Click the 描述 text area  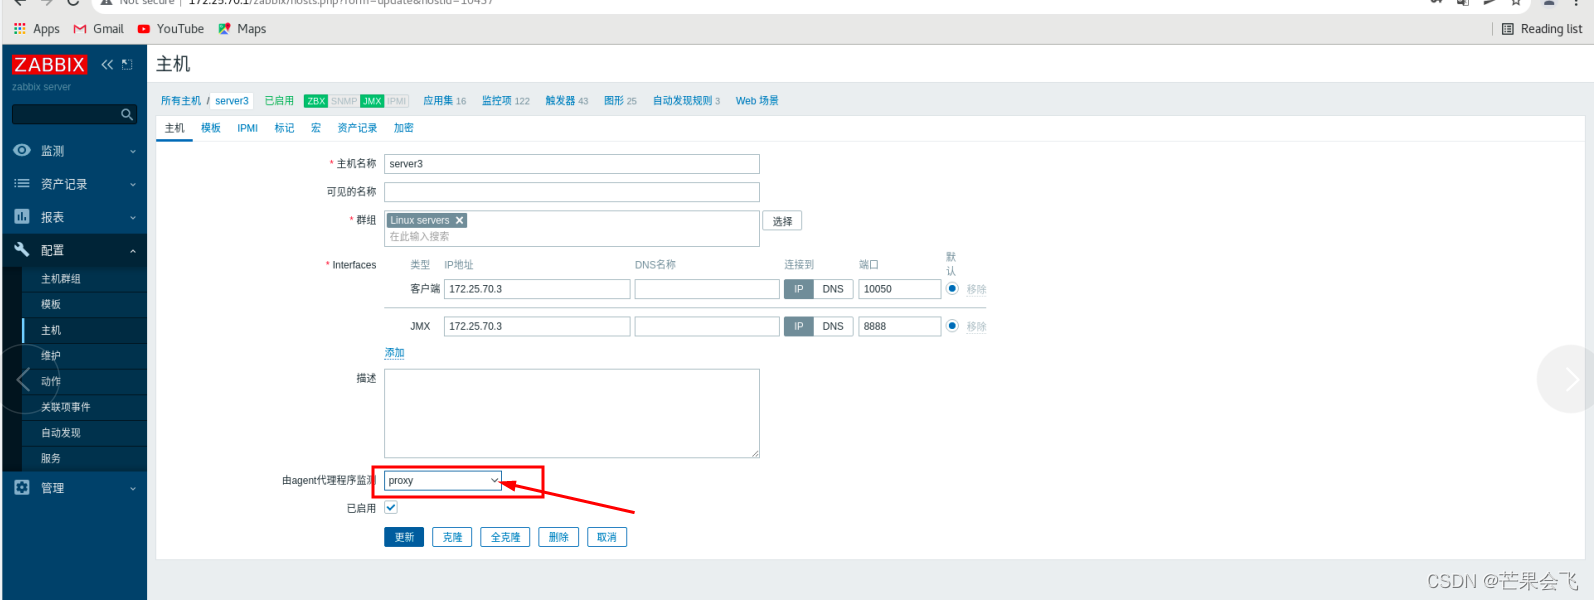(572, 414)
